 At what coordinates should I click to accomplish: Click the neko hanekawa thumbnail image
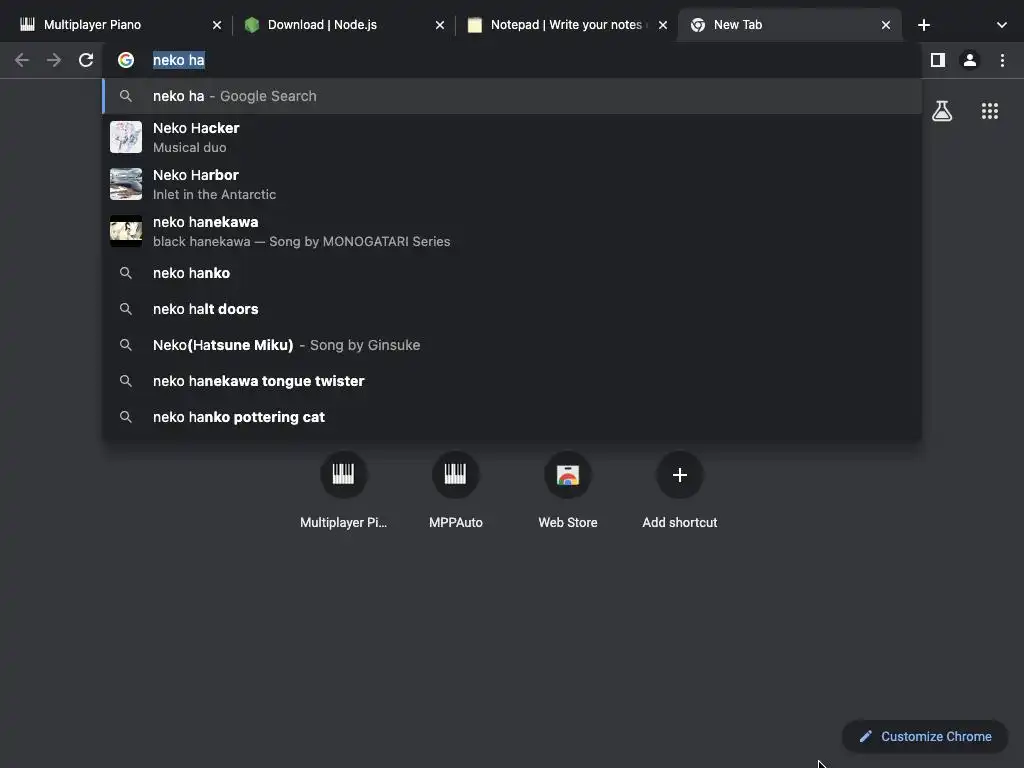(x=126, y=231)
